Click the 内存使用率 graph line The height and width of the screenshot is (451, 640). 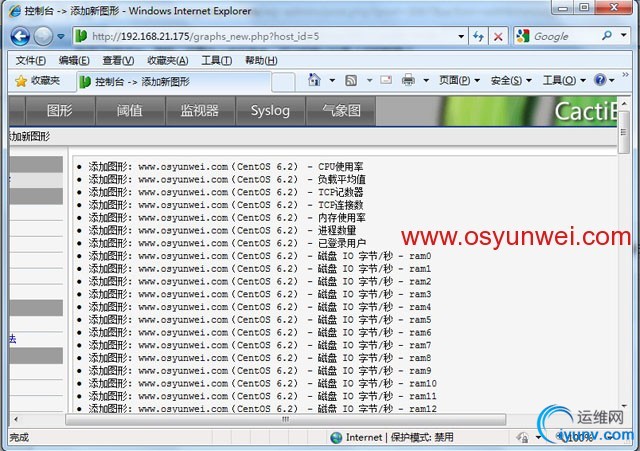[227, 218]
